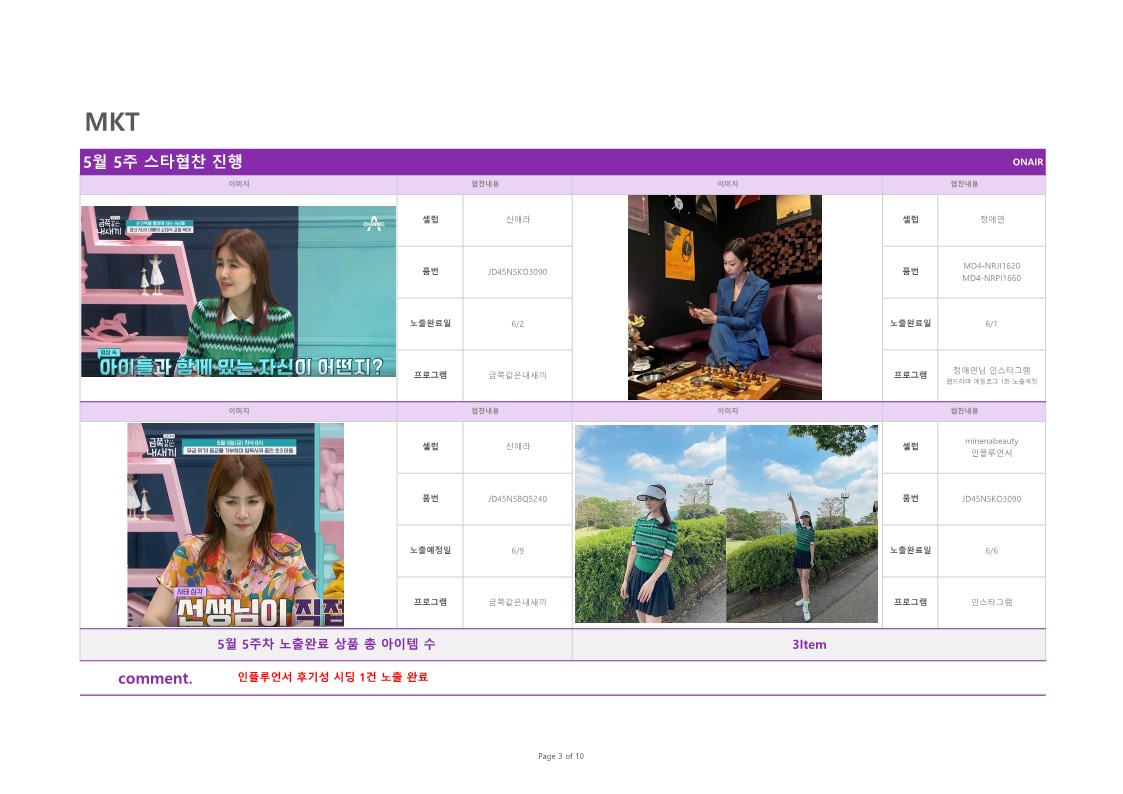
Task: Click caption 선생님이 직접 in floral image
Action: 260,612
